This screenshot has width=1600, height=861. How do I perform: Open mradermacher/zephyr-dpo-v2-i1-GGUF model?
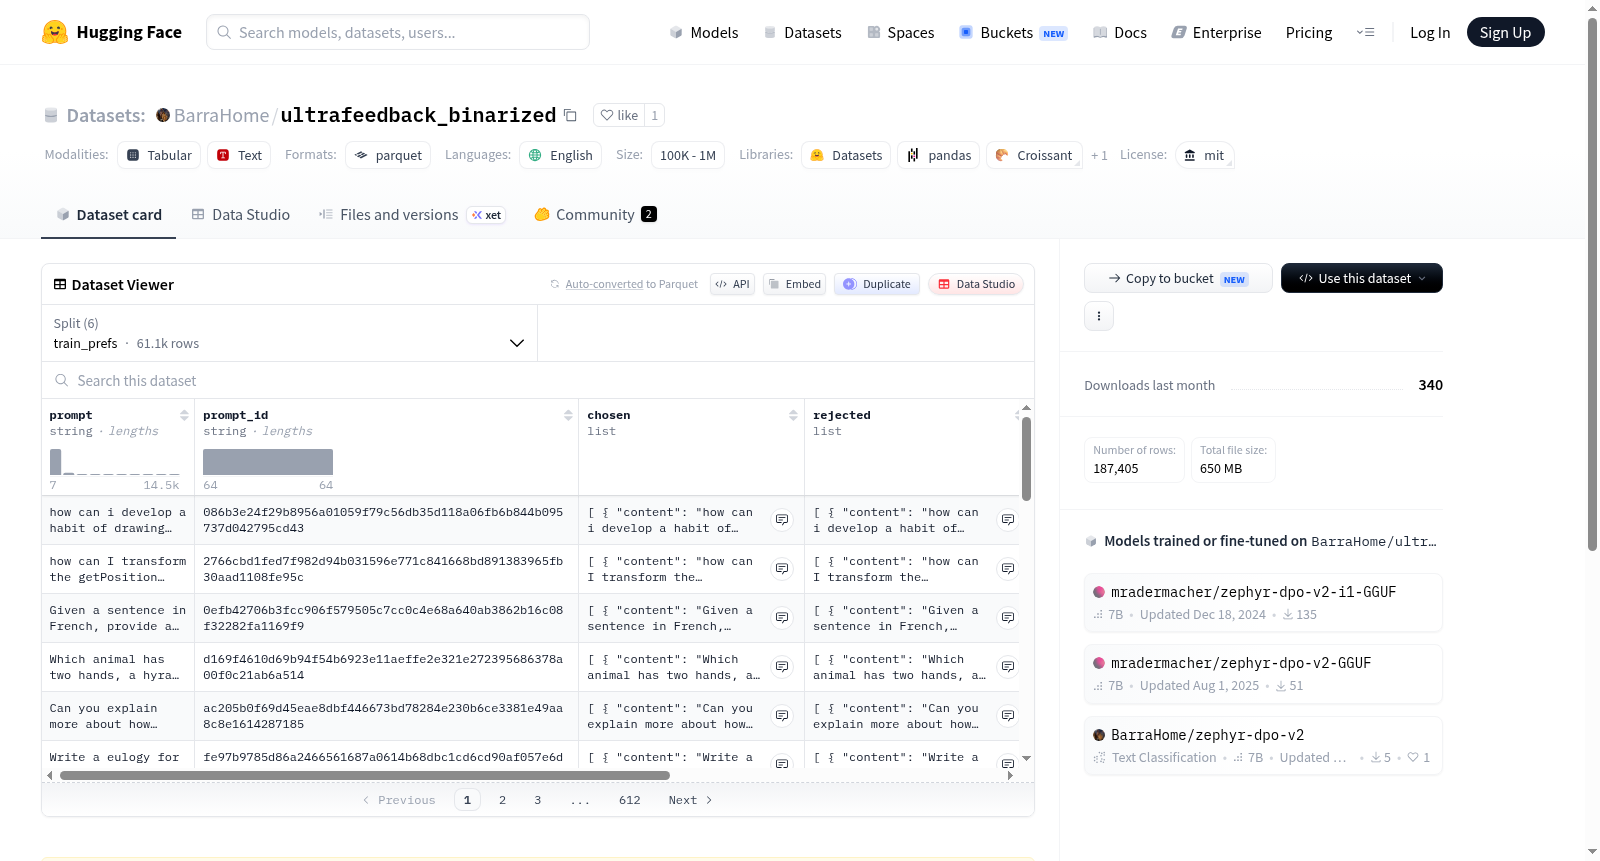click(1262, 602)
